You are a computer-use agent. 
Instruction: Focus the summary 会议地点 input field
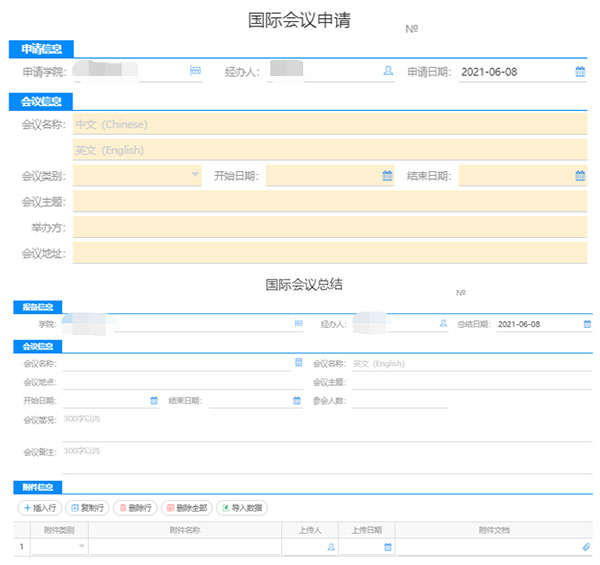click(x=183, y=382)
